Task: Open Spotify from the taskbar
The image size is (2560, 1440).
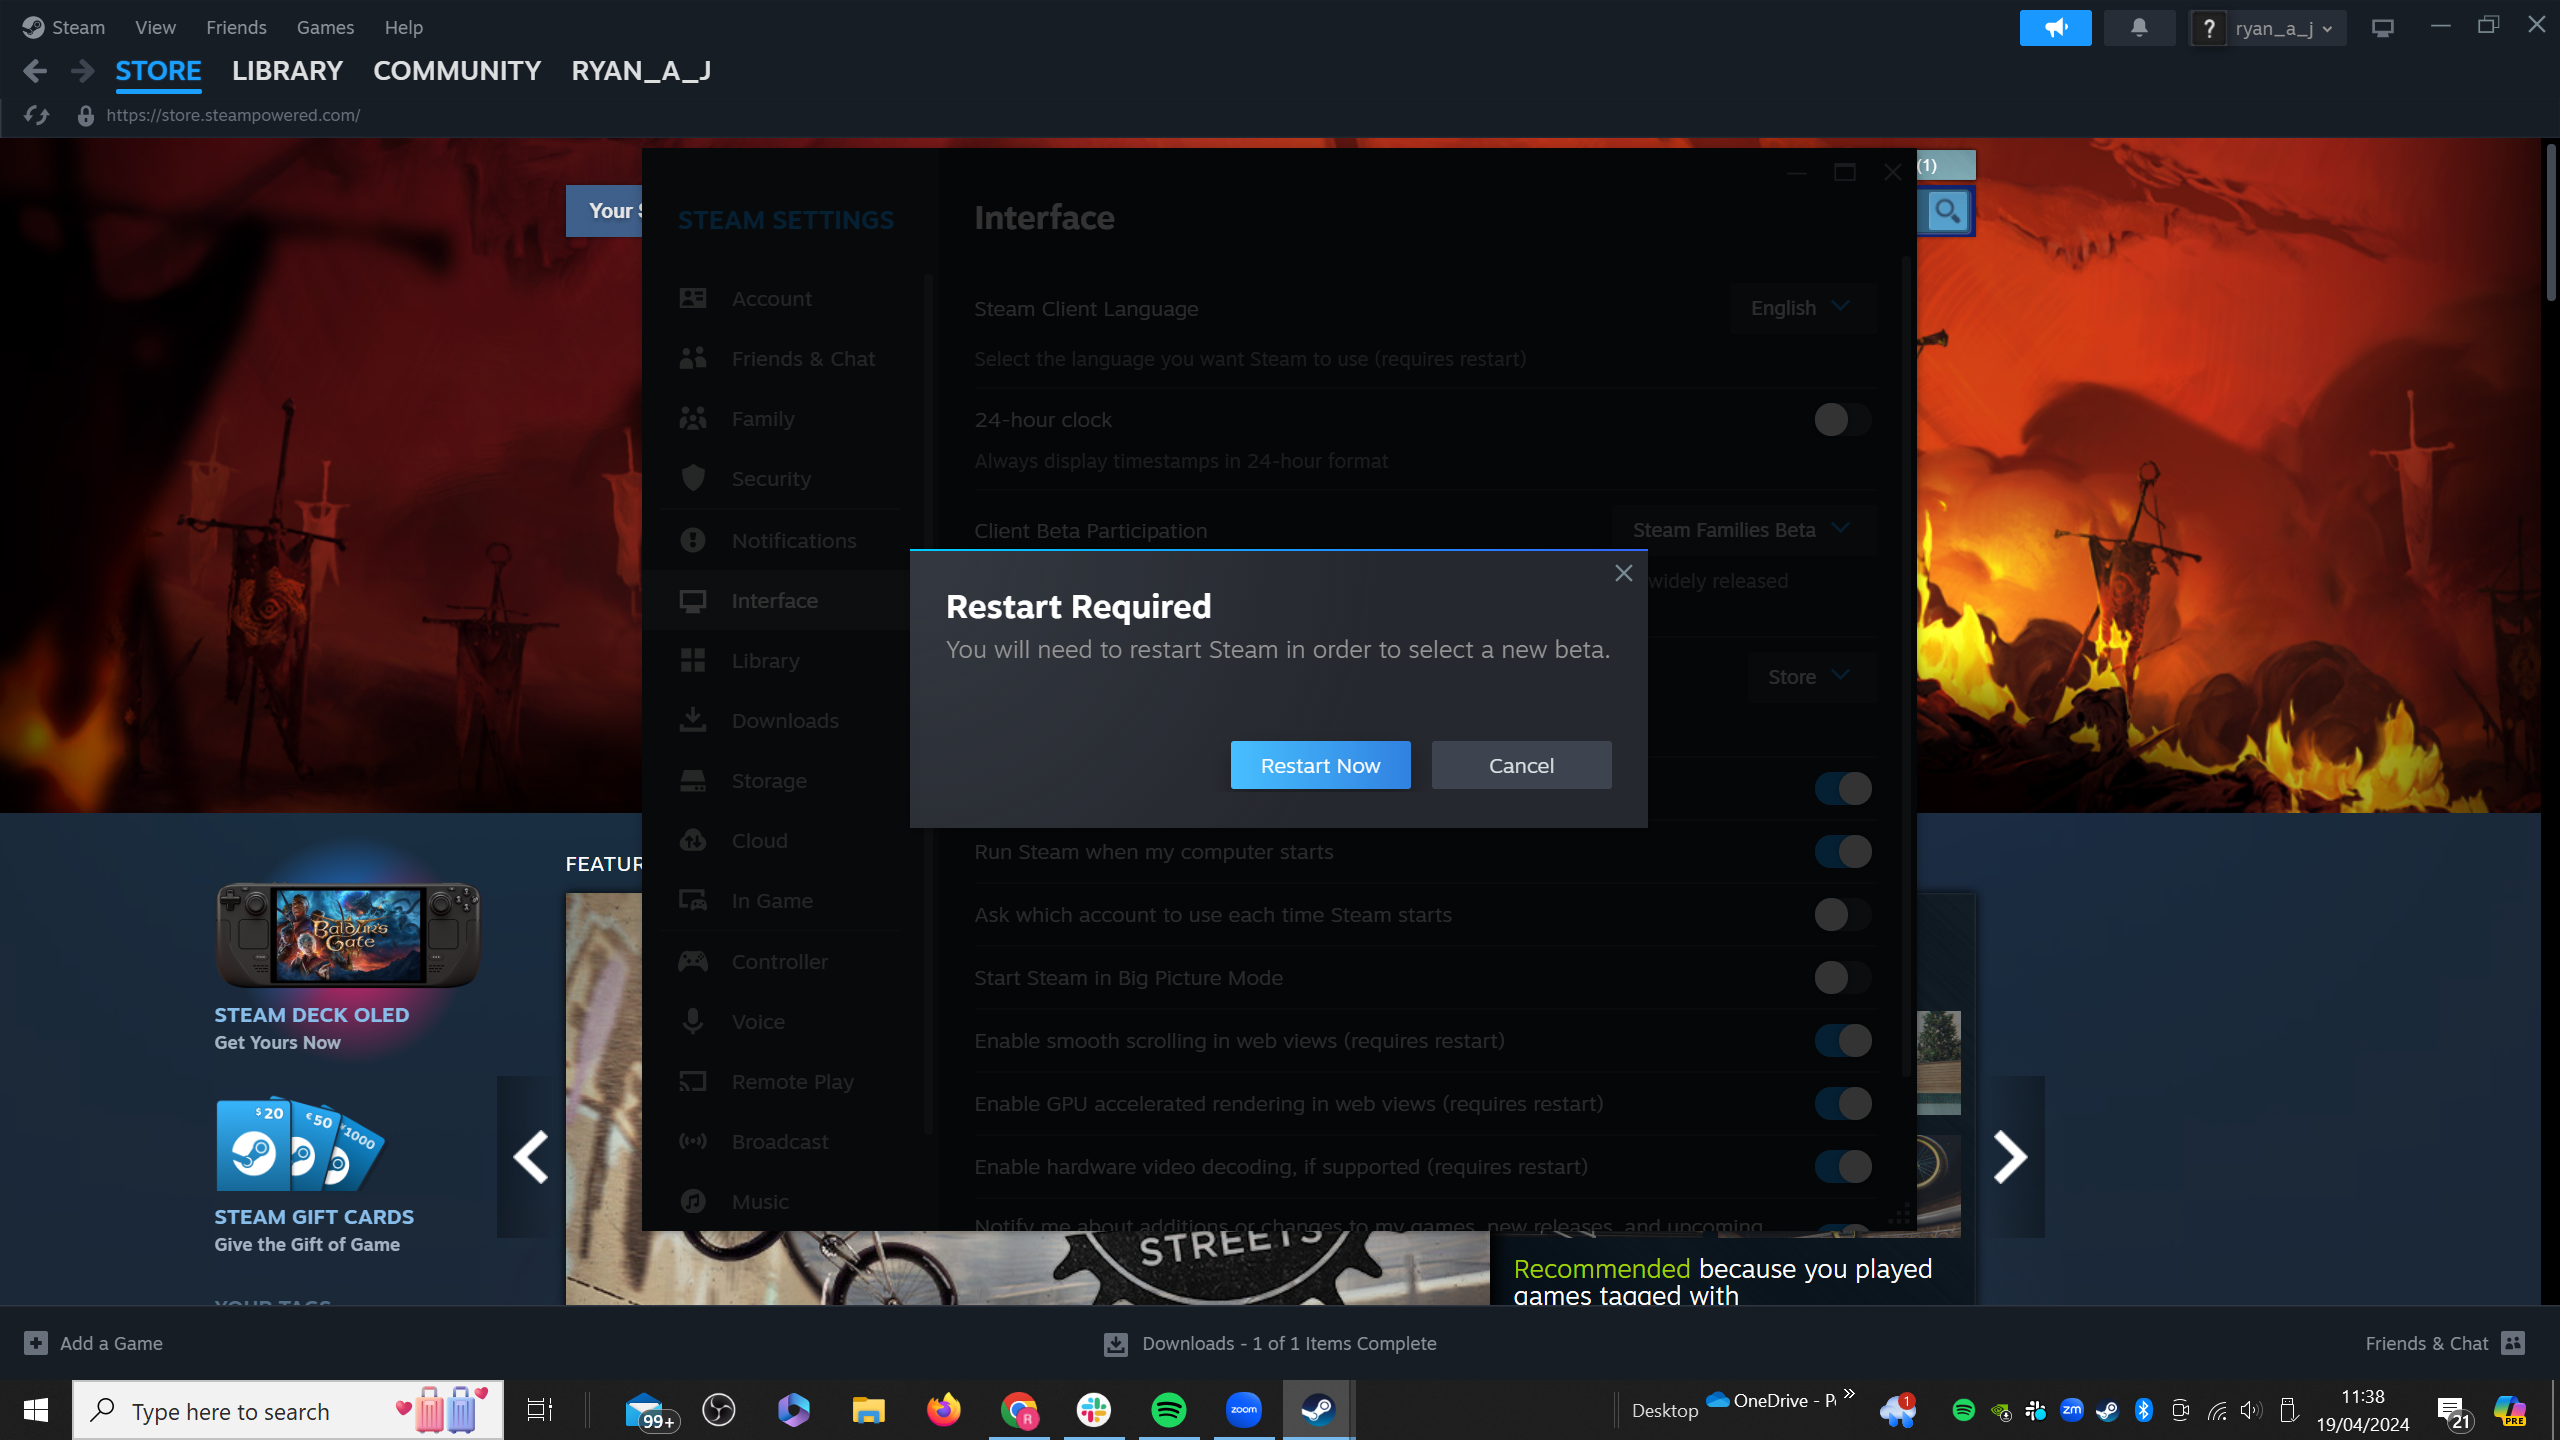Action: (x=1168, y=1410)
